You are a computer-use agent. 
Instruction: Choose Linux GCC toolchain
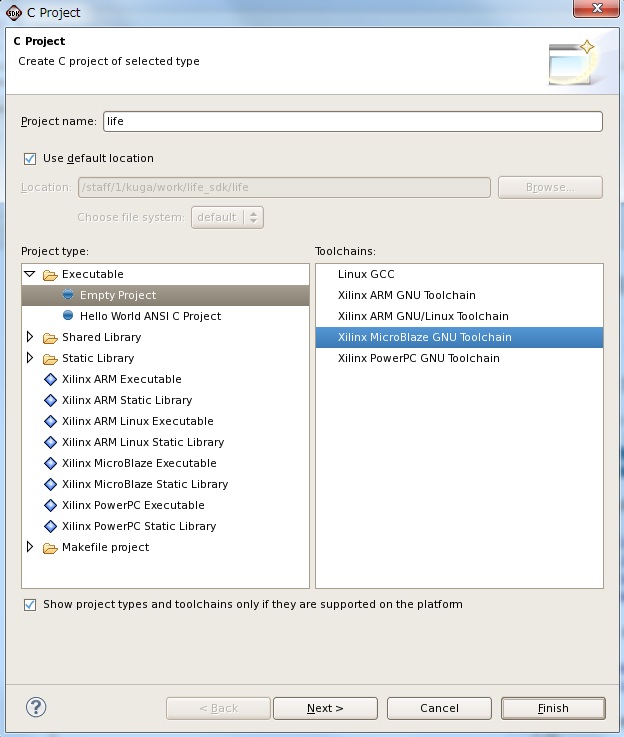click(460, 274)
